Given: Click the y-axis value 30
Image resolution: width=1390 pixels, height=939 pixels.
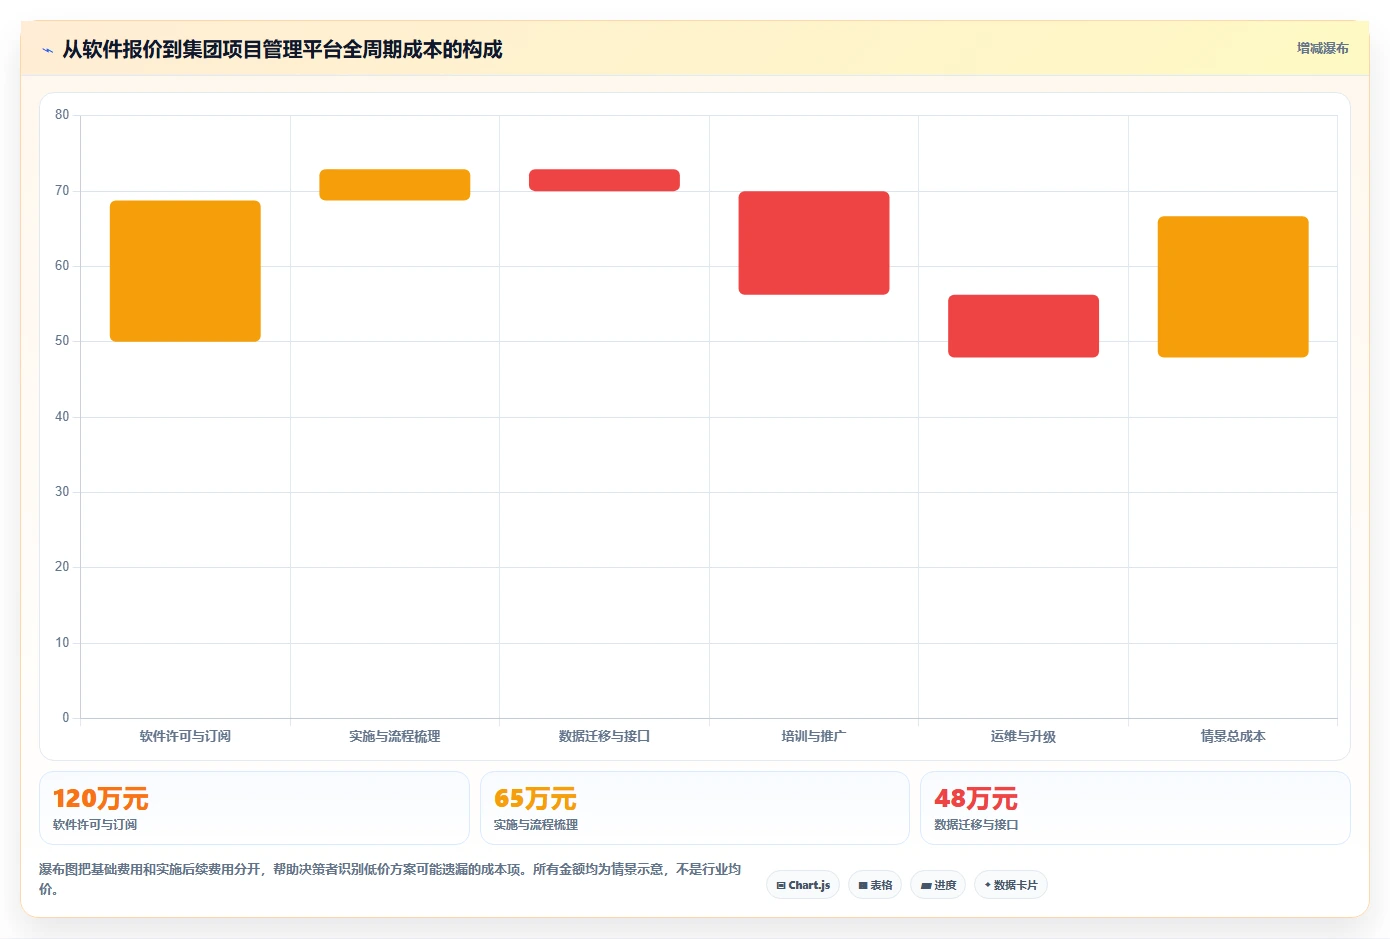Looking at the screenshot, I should click(x=62, y=492).
